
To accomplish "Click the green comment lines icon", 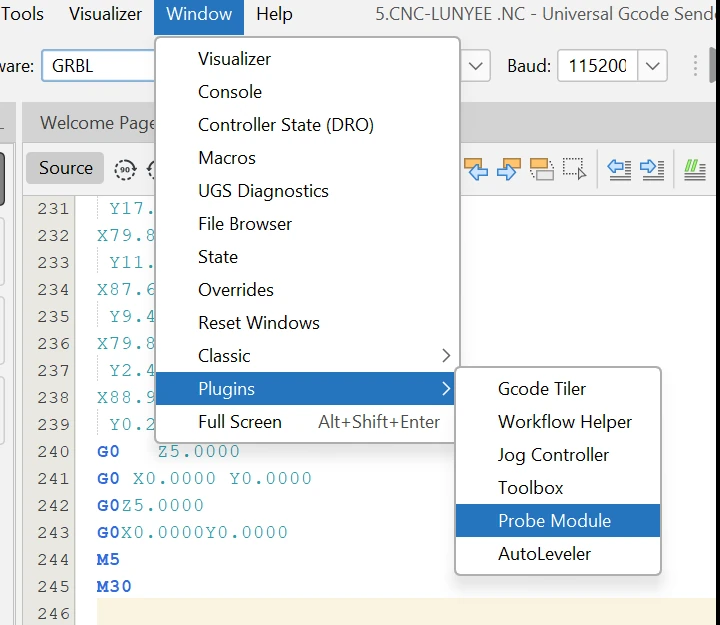I will coord(695,169).
